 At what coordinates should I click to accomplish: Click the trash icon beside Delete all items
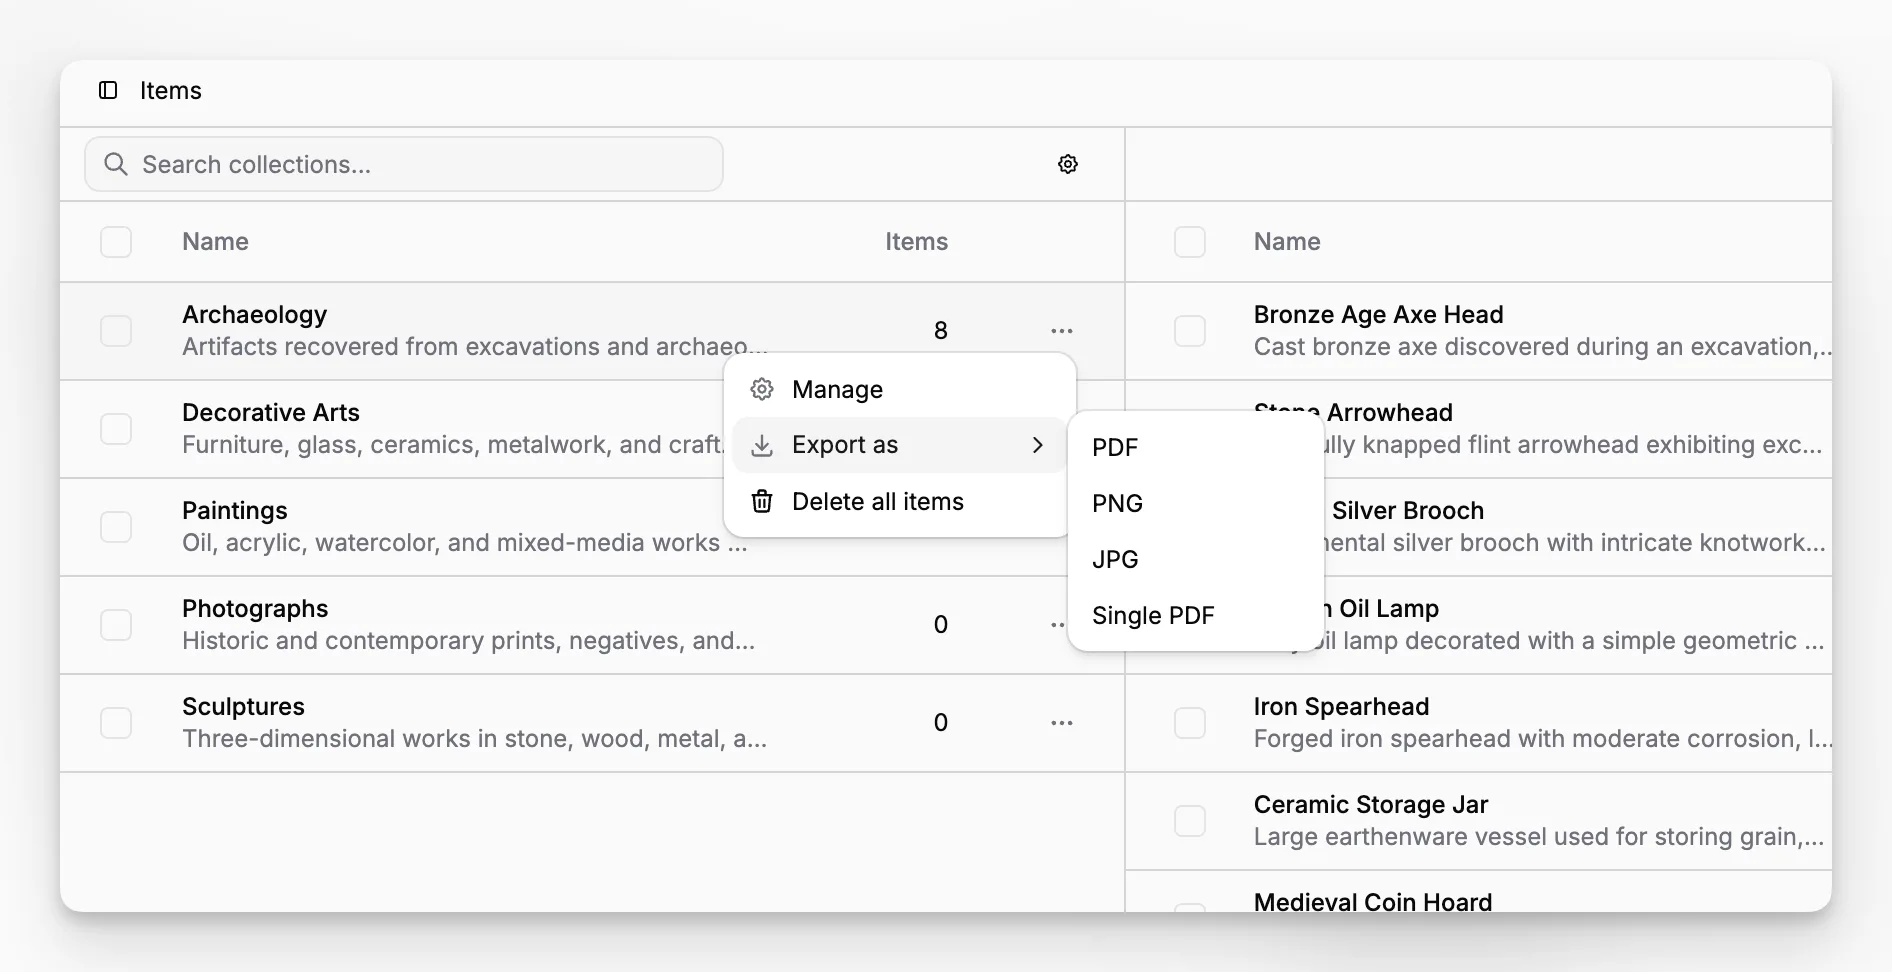point(762,501)
